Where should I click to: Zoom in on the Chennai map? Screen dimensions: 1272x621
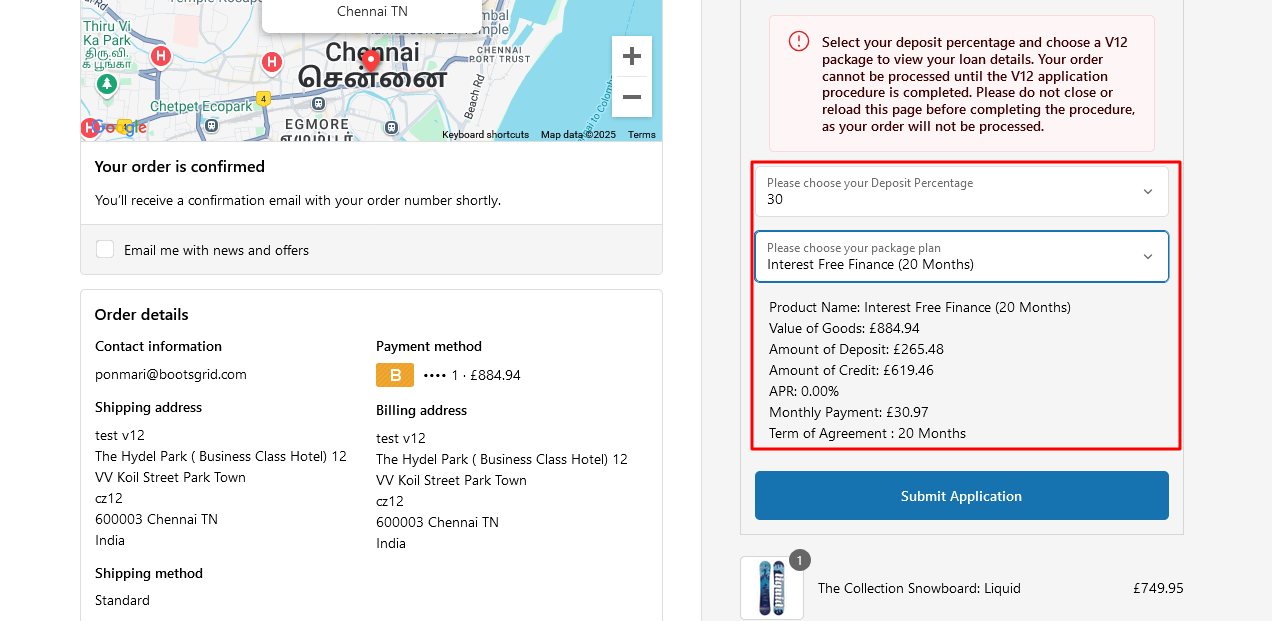tap(632, 56)
